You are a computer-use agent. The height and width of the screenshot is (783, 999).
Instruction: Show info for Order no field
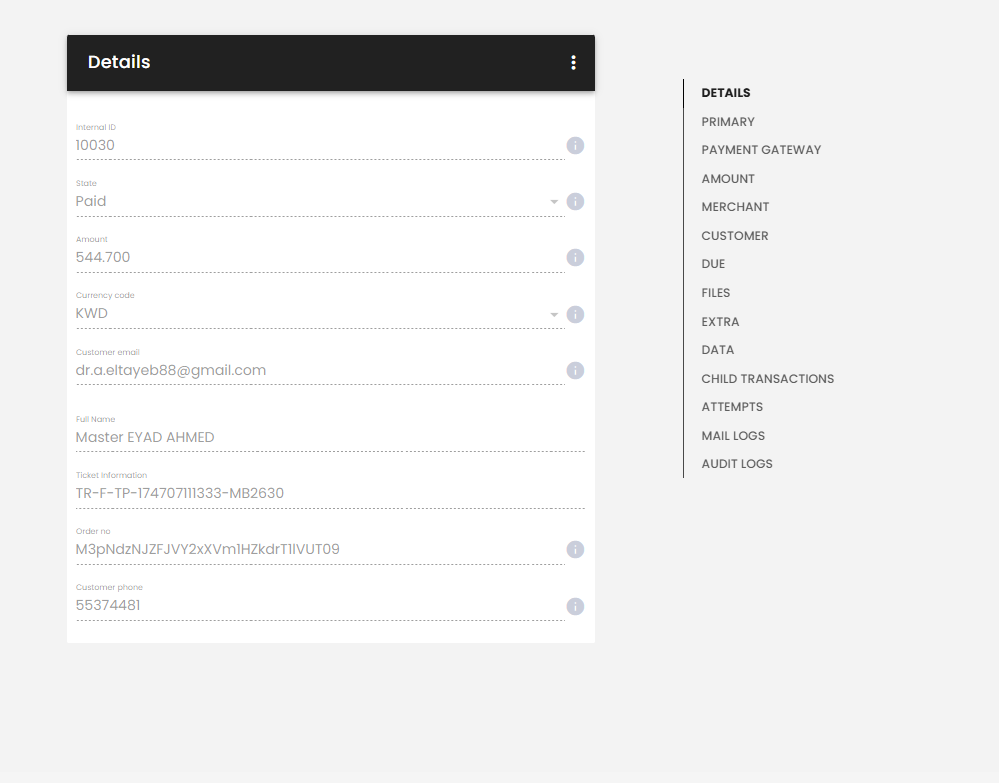coord(575,550)
